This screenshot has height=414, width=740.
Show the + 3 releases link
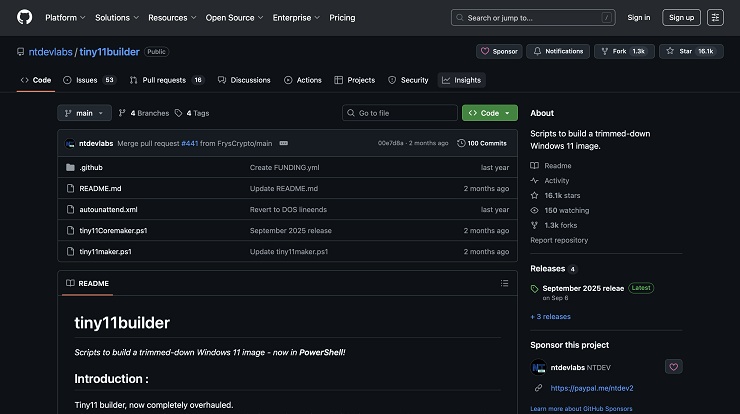[x=550, y=316]
